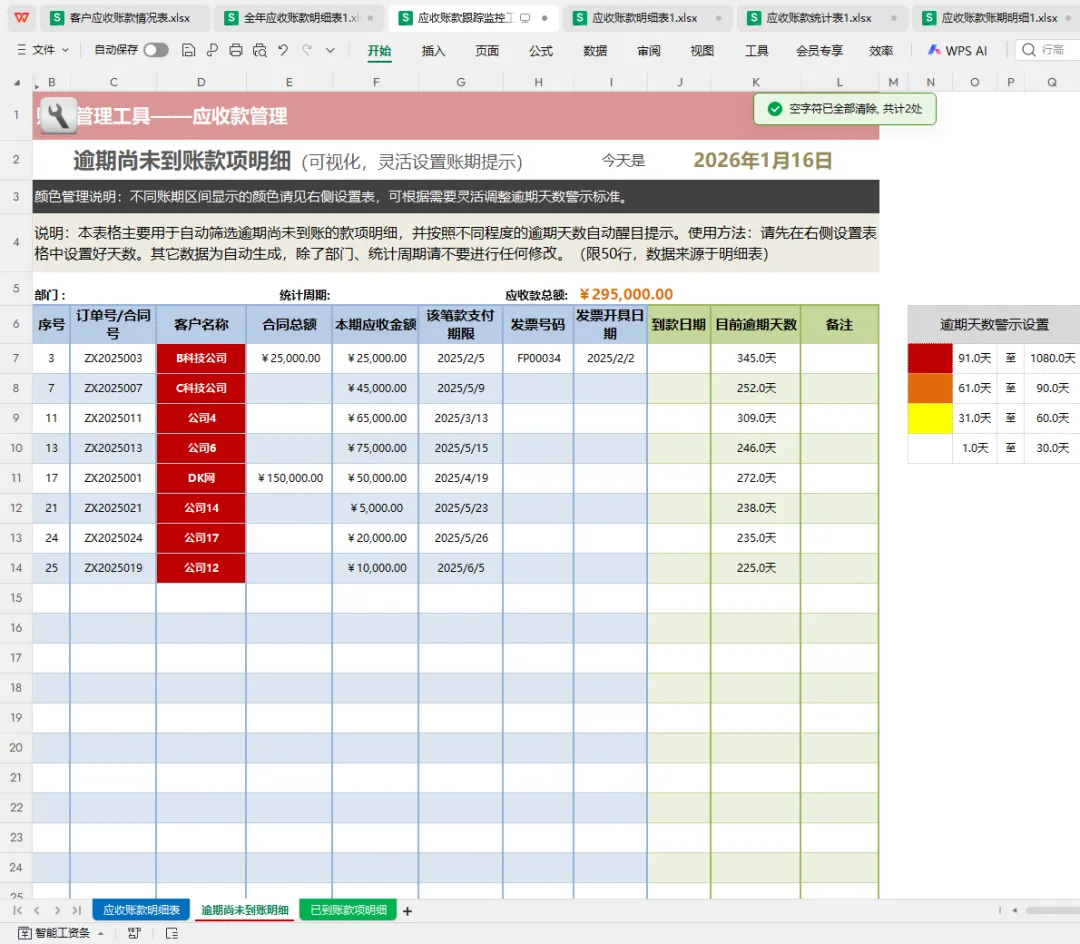The height and width of the screenshot is (944, 1080).
Task: Click the Select All corner triangle
Action: [17, 83]
